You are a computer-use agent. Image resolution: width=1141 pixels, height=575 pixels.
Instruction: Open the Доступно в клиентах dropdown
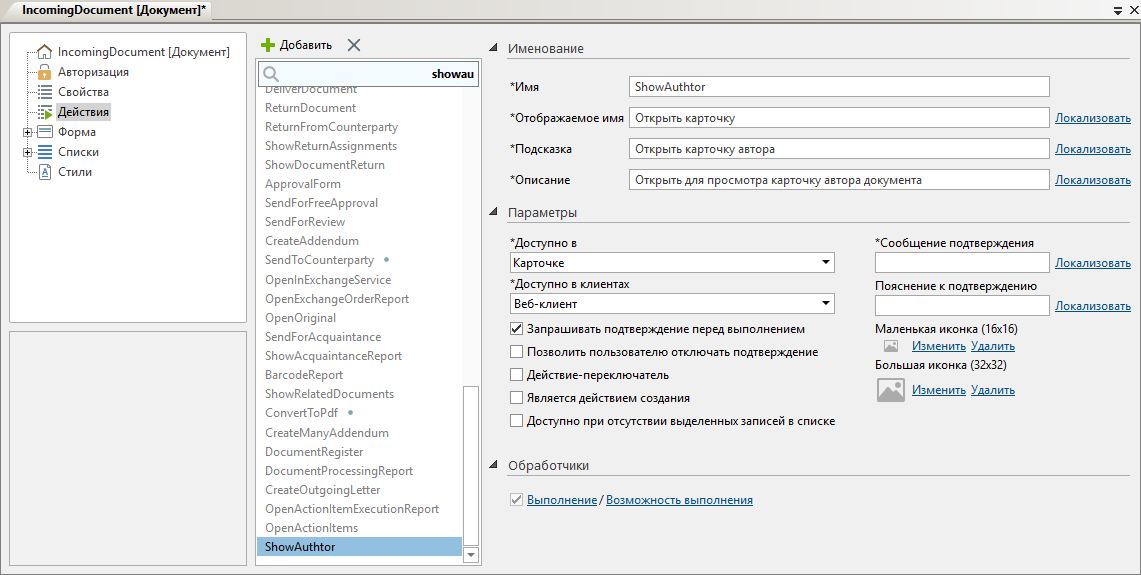(826, 304)
